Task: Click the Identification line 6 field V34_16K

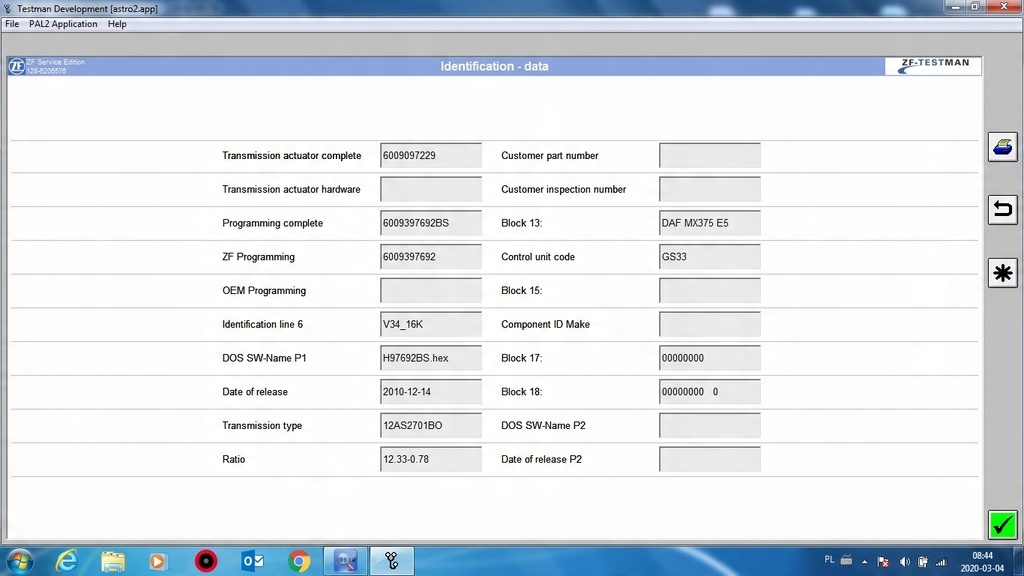Action: click(431, 325)
